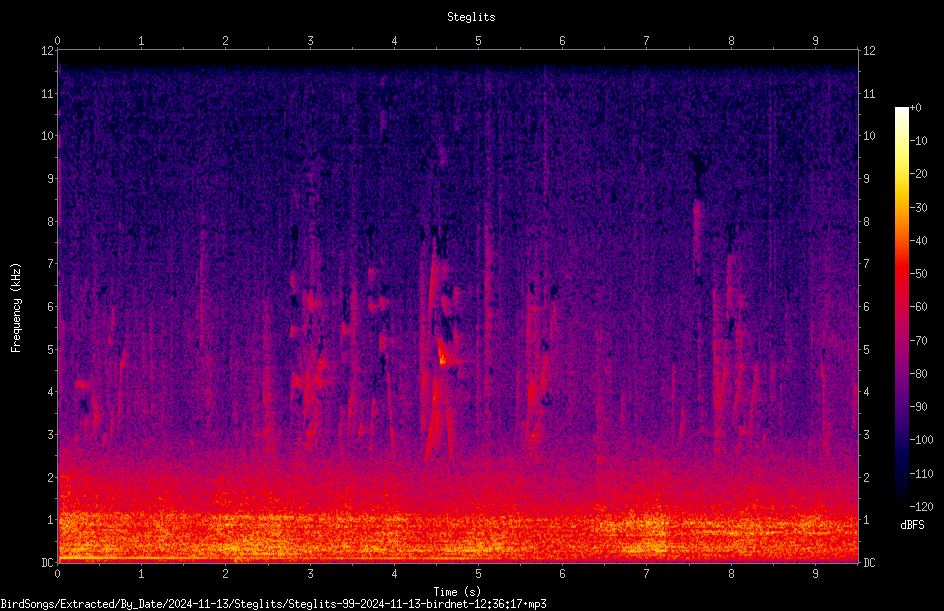Click the Time (s) axis label
944x611 pixels.
tap(457, 591)
